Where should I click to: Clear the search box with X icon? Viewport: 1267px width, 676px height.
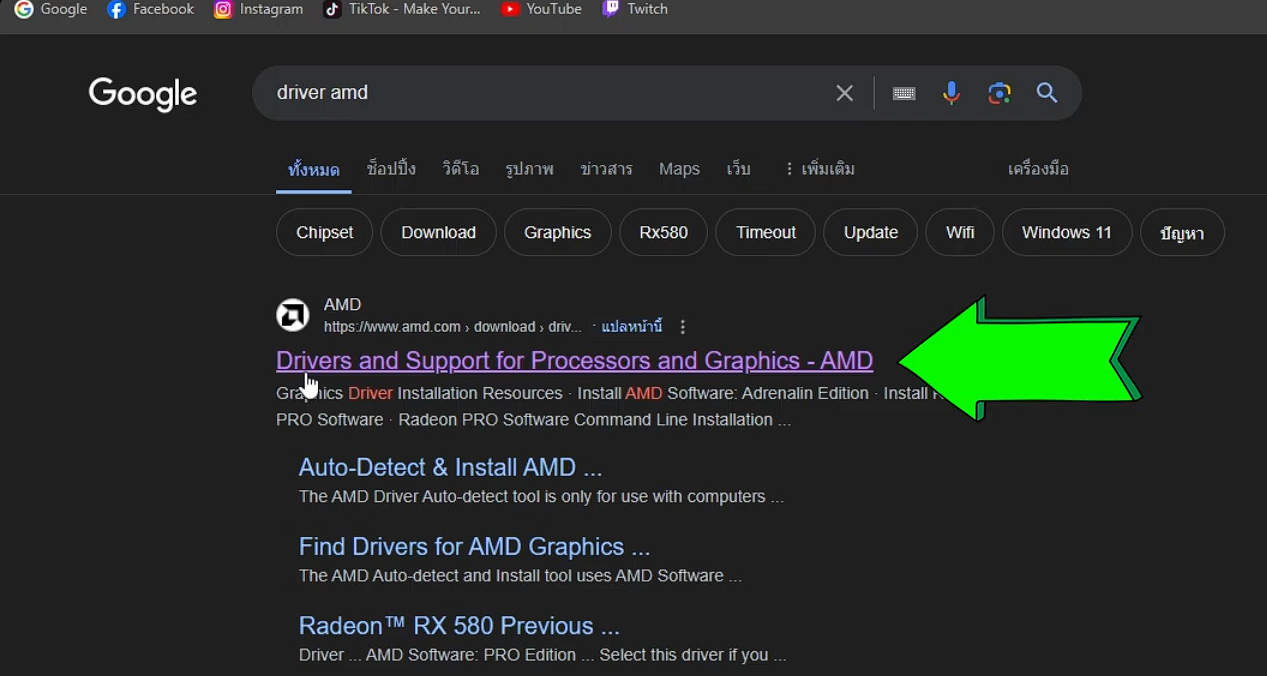click(x=844, y=93)
